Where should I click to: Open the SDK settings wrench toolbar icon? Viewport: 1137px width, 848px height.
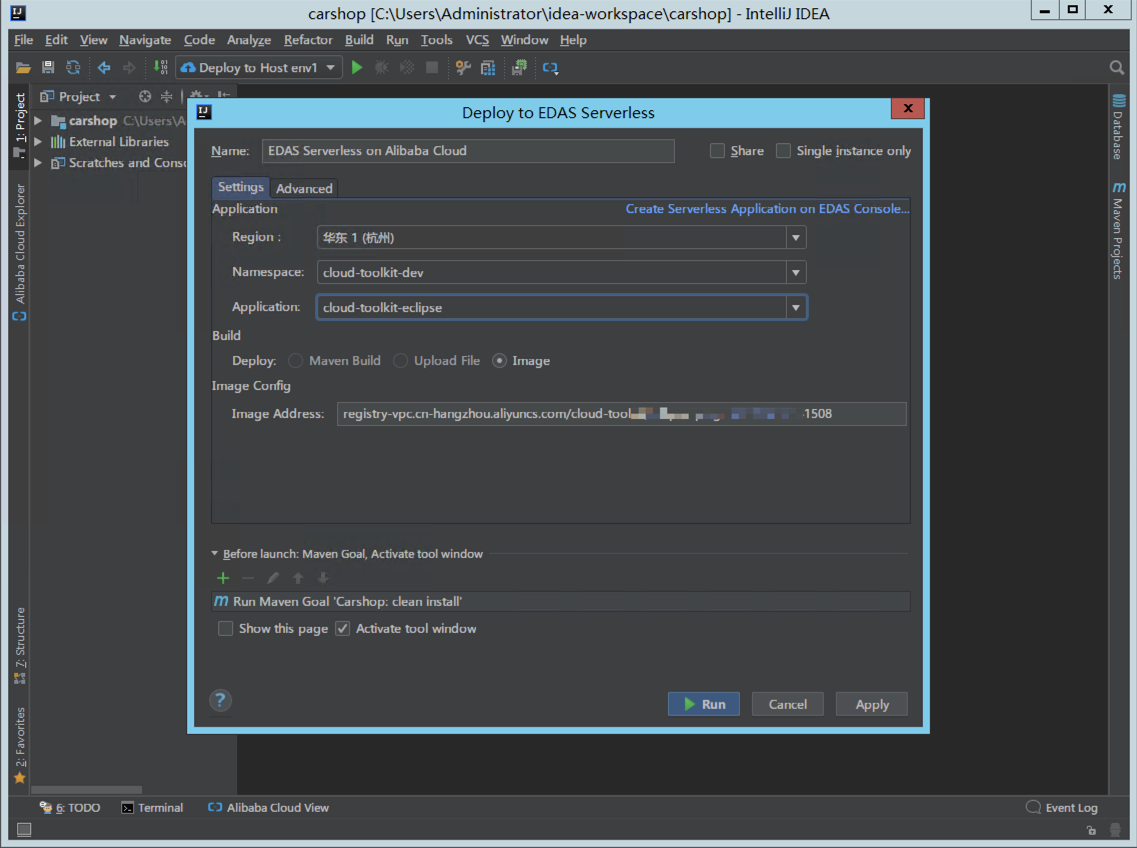(x=463, y=67)
